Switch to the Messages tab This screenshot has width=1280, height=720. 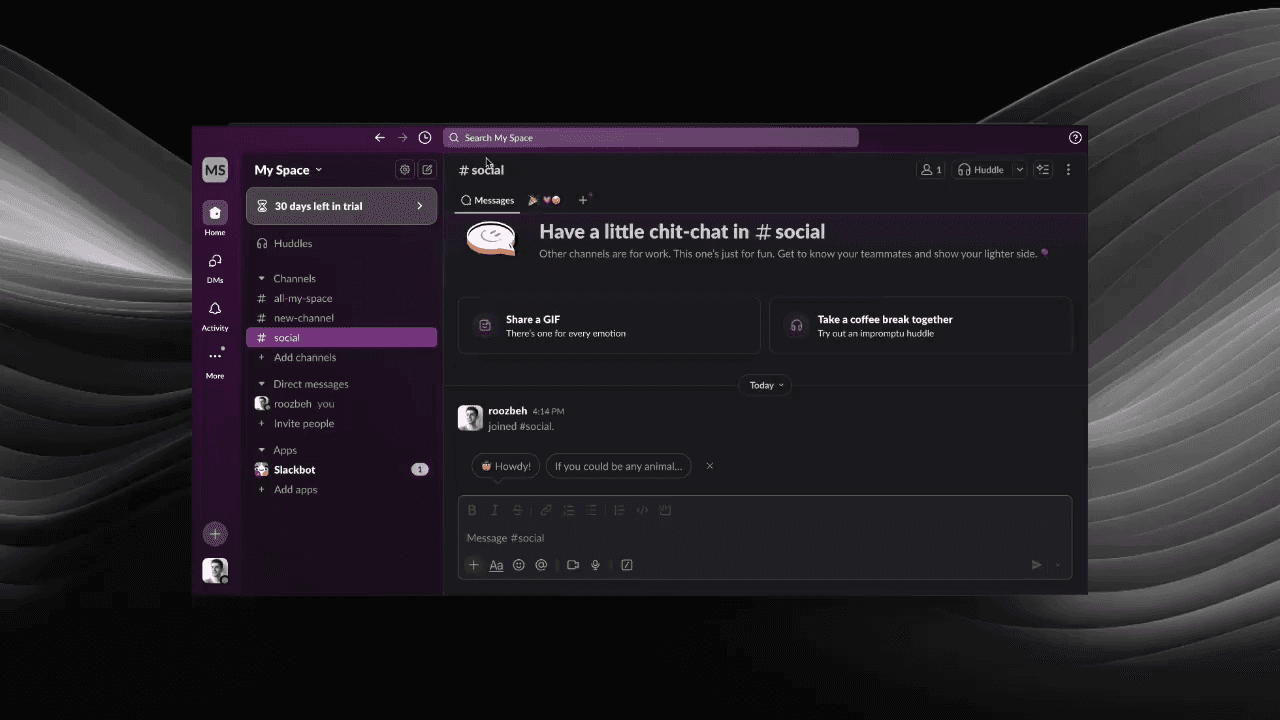tap(487, 200)
